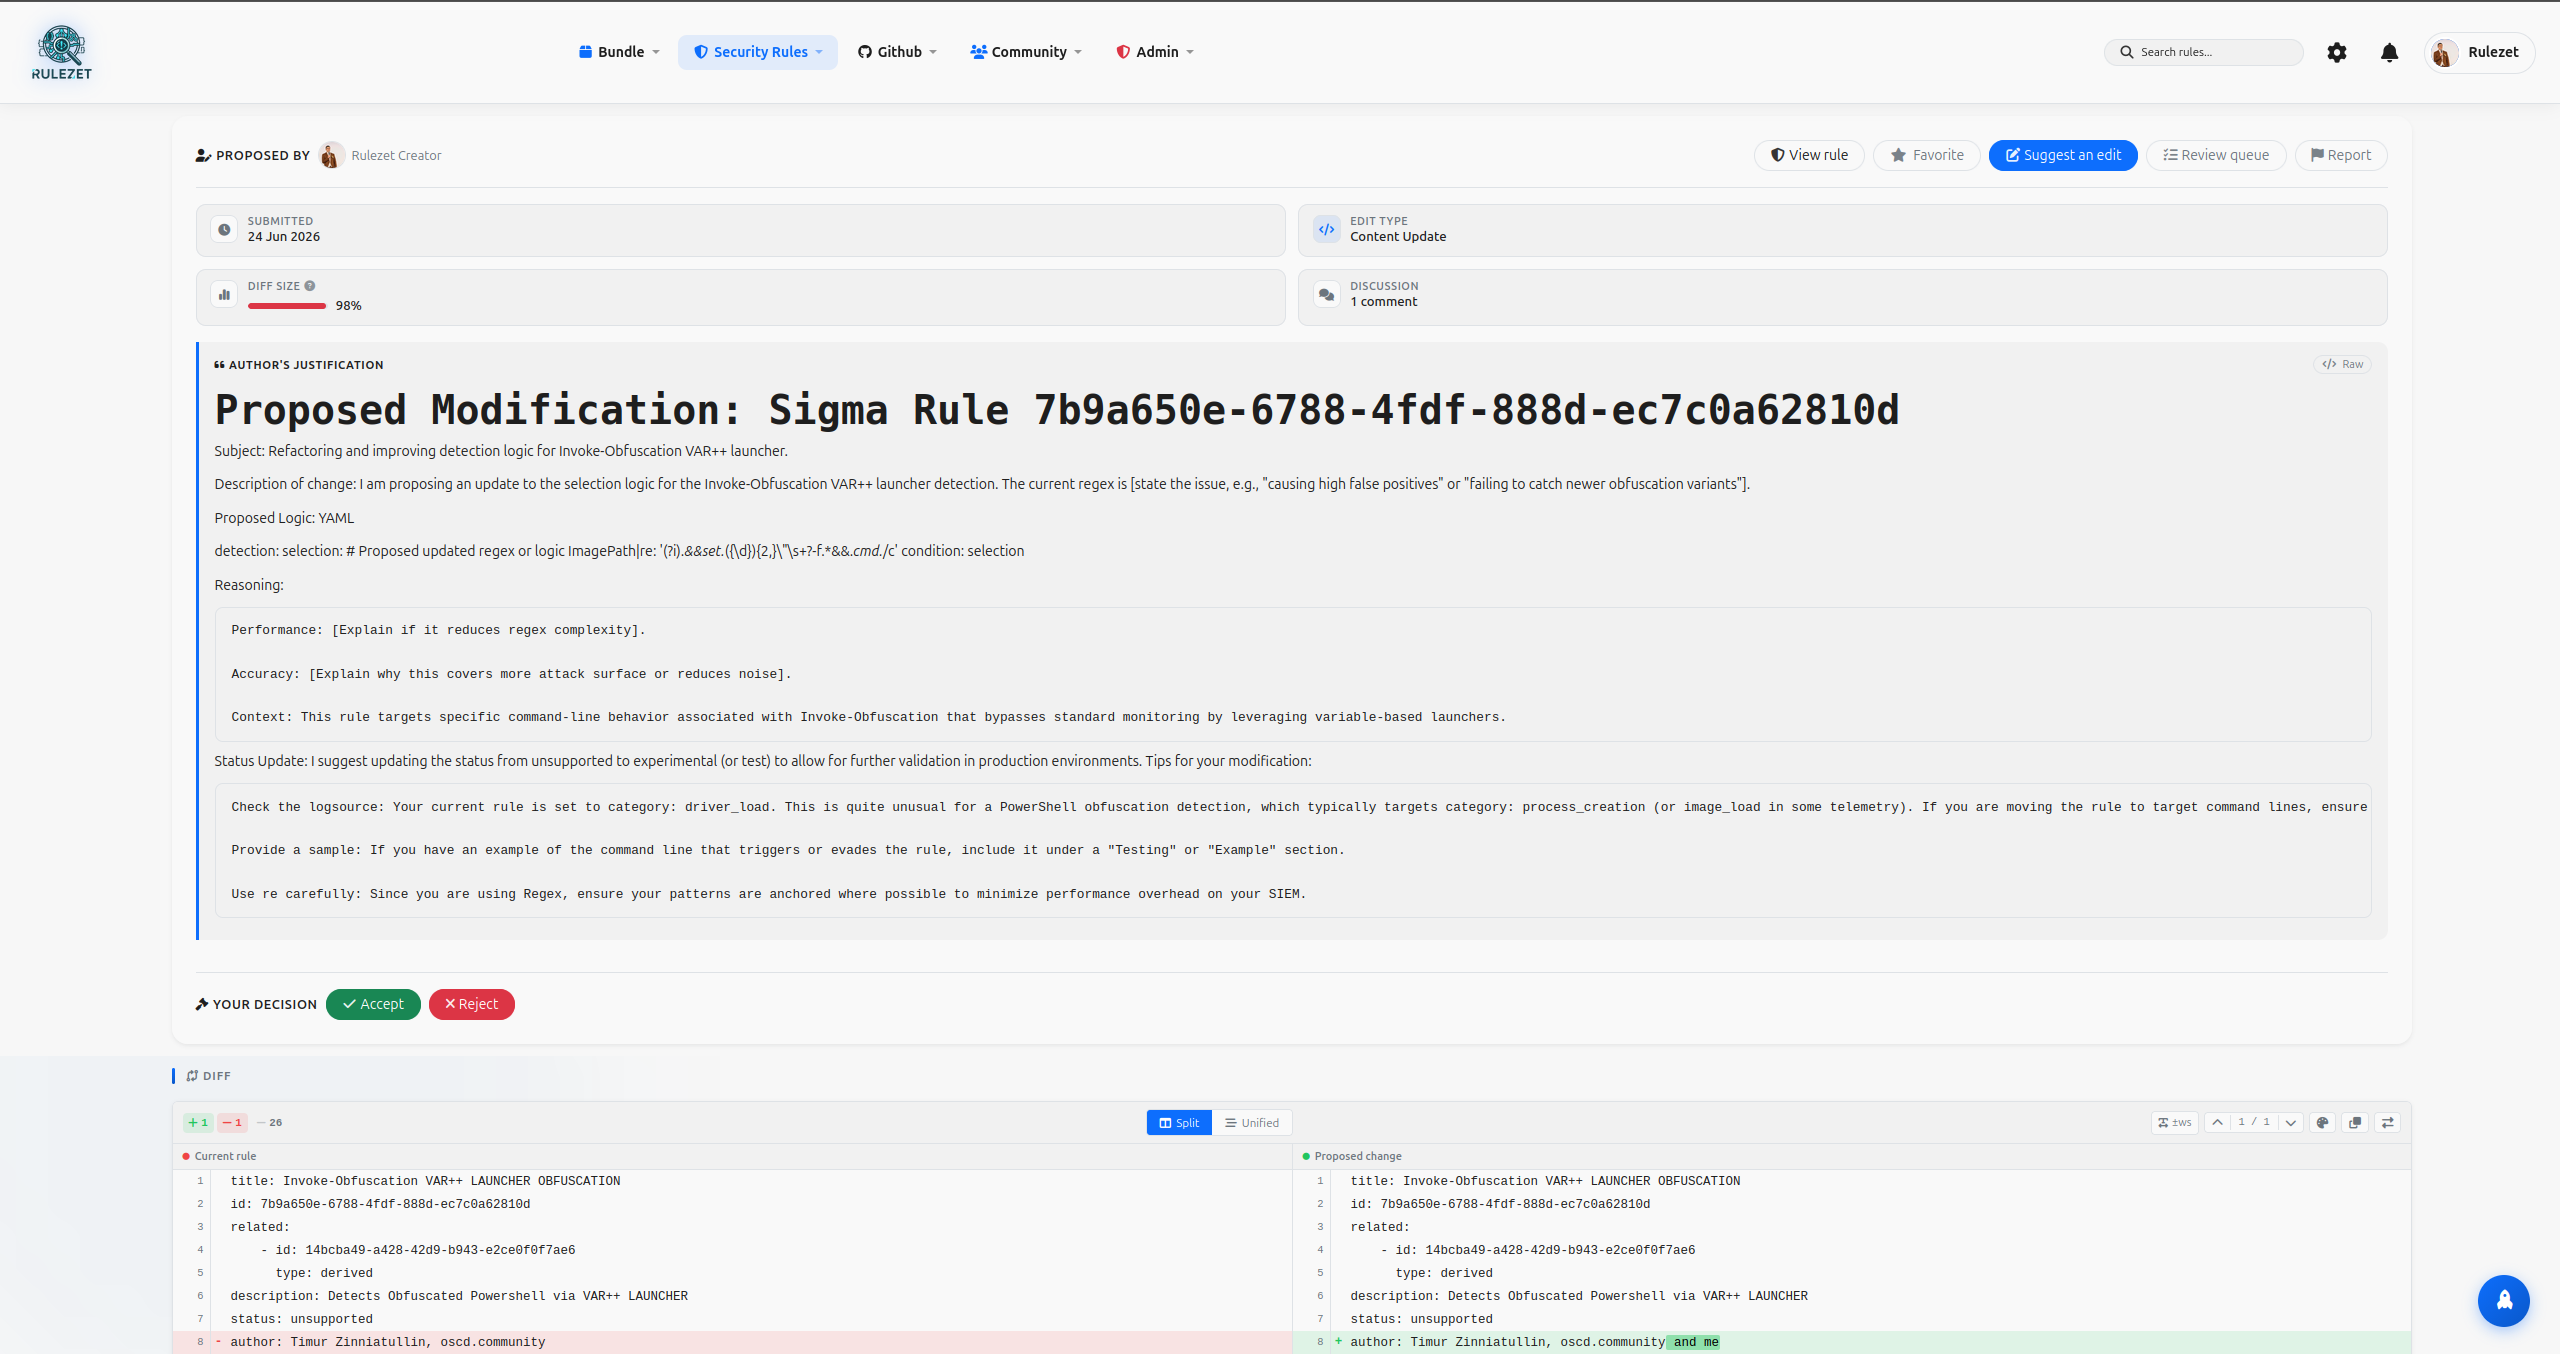
Task: Expand the Admin dropdown
Action: tap(1155, 52)
